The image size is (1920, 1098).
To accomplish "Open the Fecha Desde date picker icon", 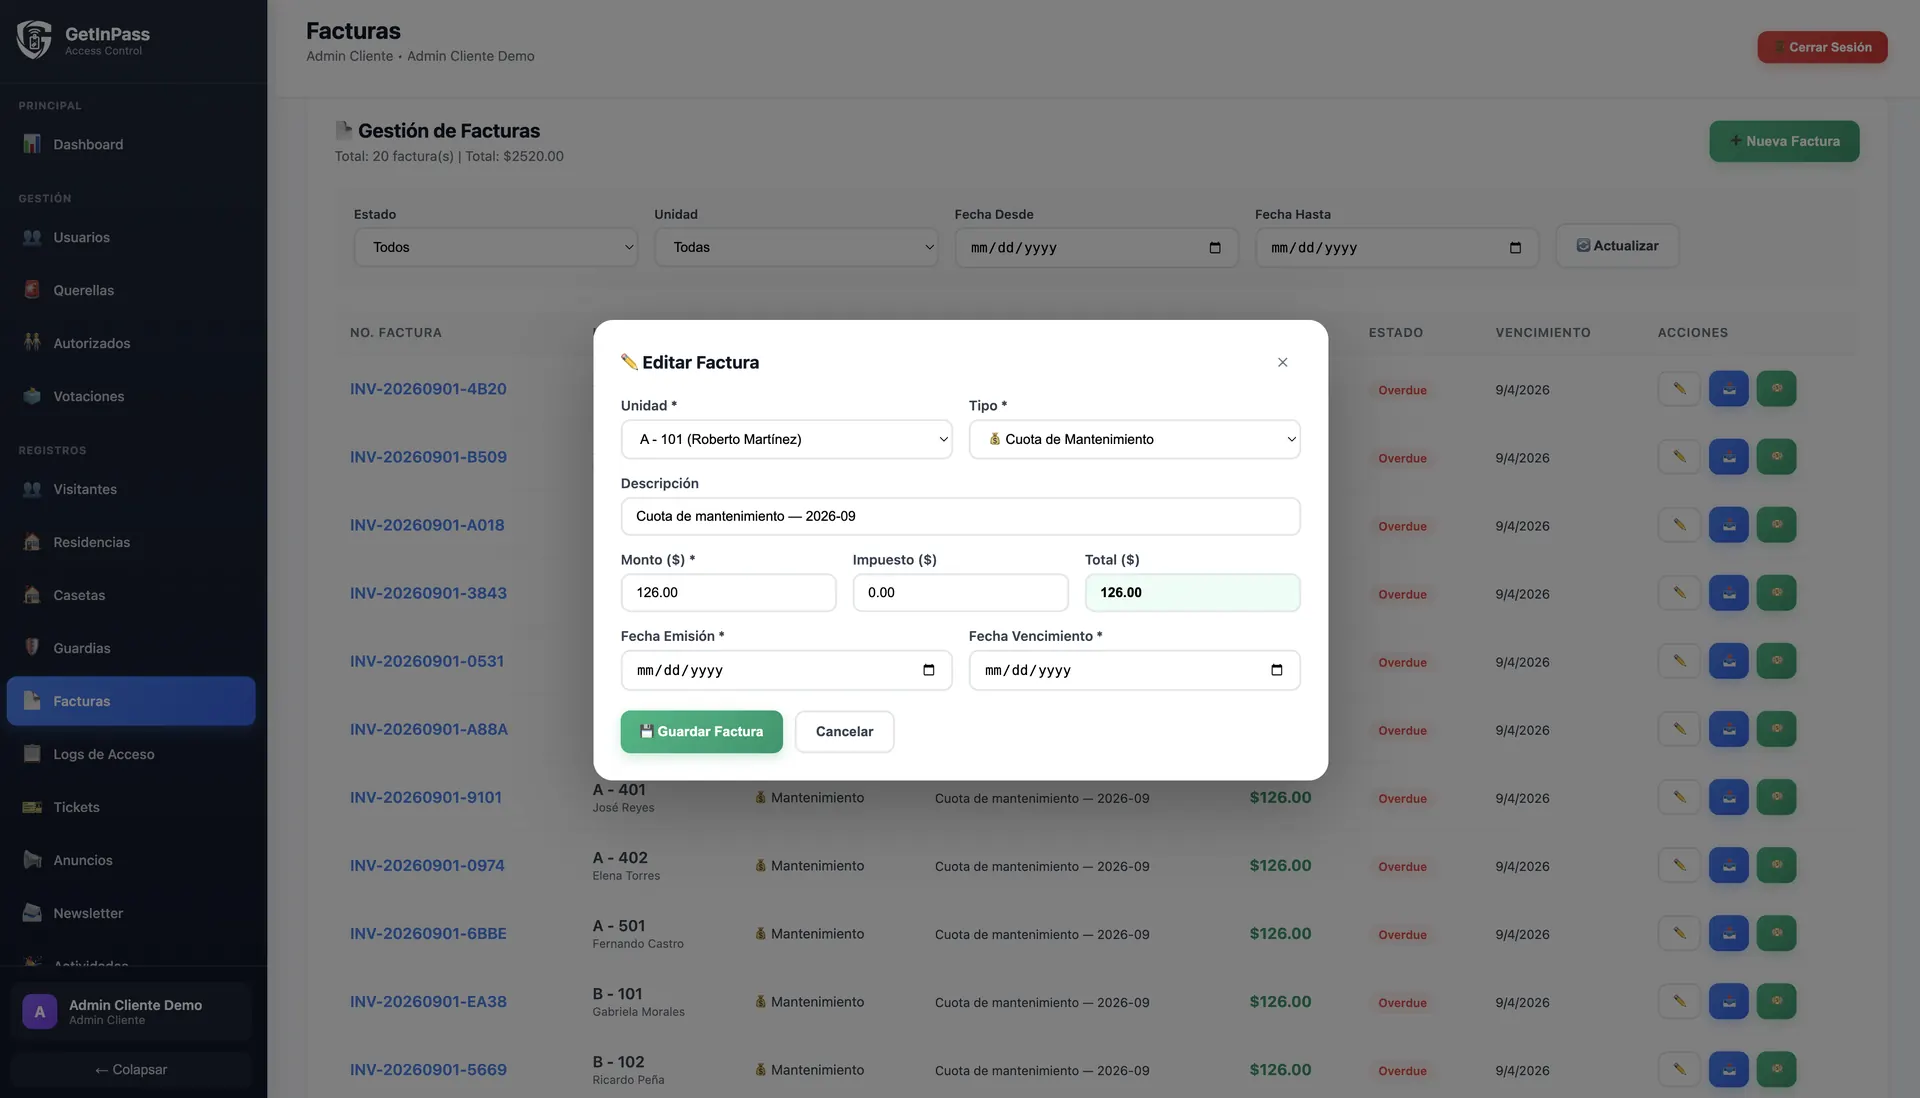I will (x=1215, y=247).
